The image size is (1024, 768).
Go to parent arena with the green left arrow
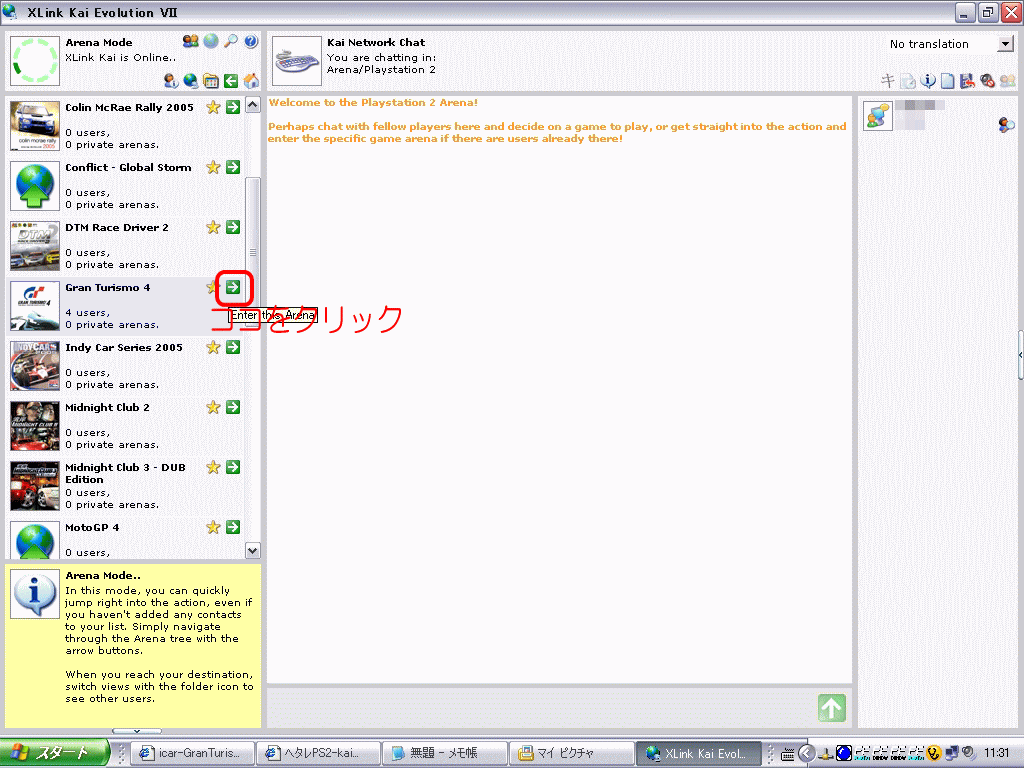click(231, 81)
